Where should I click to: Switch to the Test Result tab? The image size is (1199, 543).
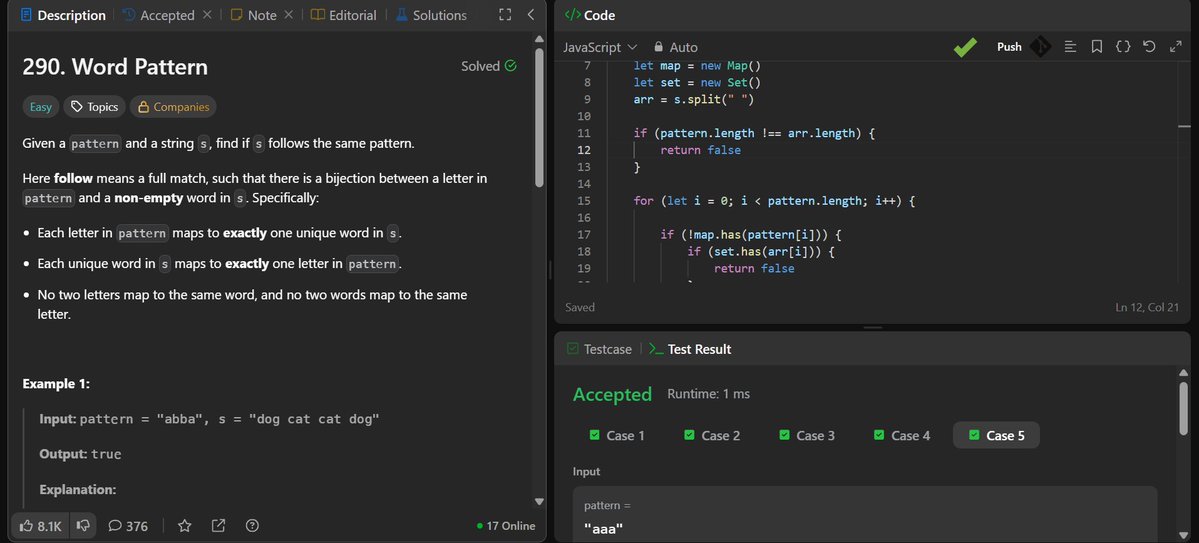coord(690,350)
